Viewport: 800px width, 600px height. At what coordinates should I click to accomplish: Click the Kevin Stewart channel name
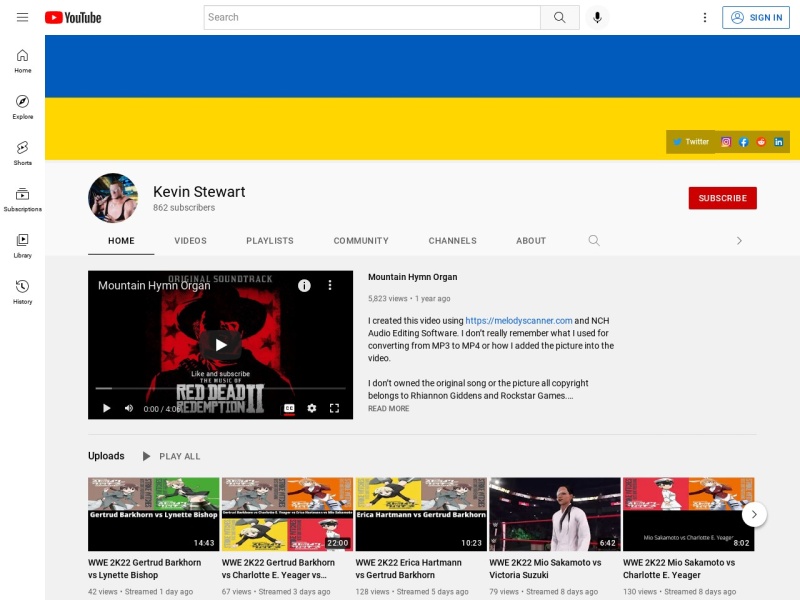(x=199, y=192)
